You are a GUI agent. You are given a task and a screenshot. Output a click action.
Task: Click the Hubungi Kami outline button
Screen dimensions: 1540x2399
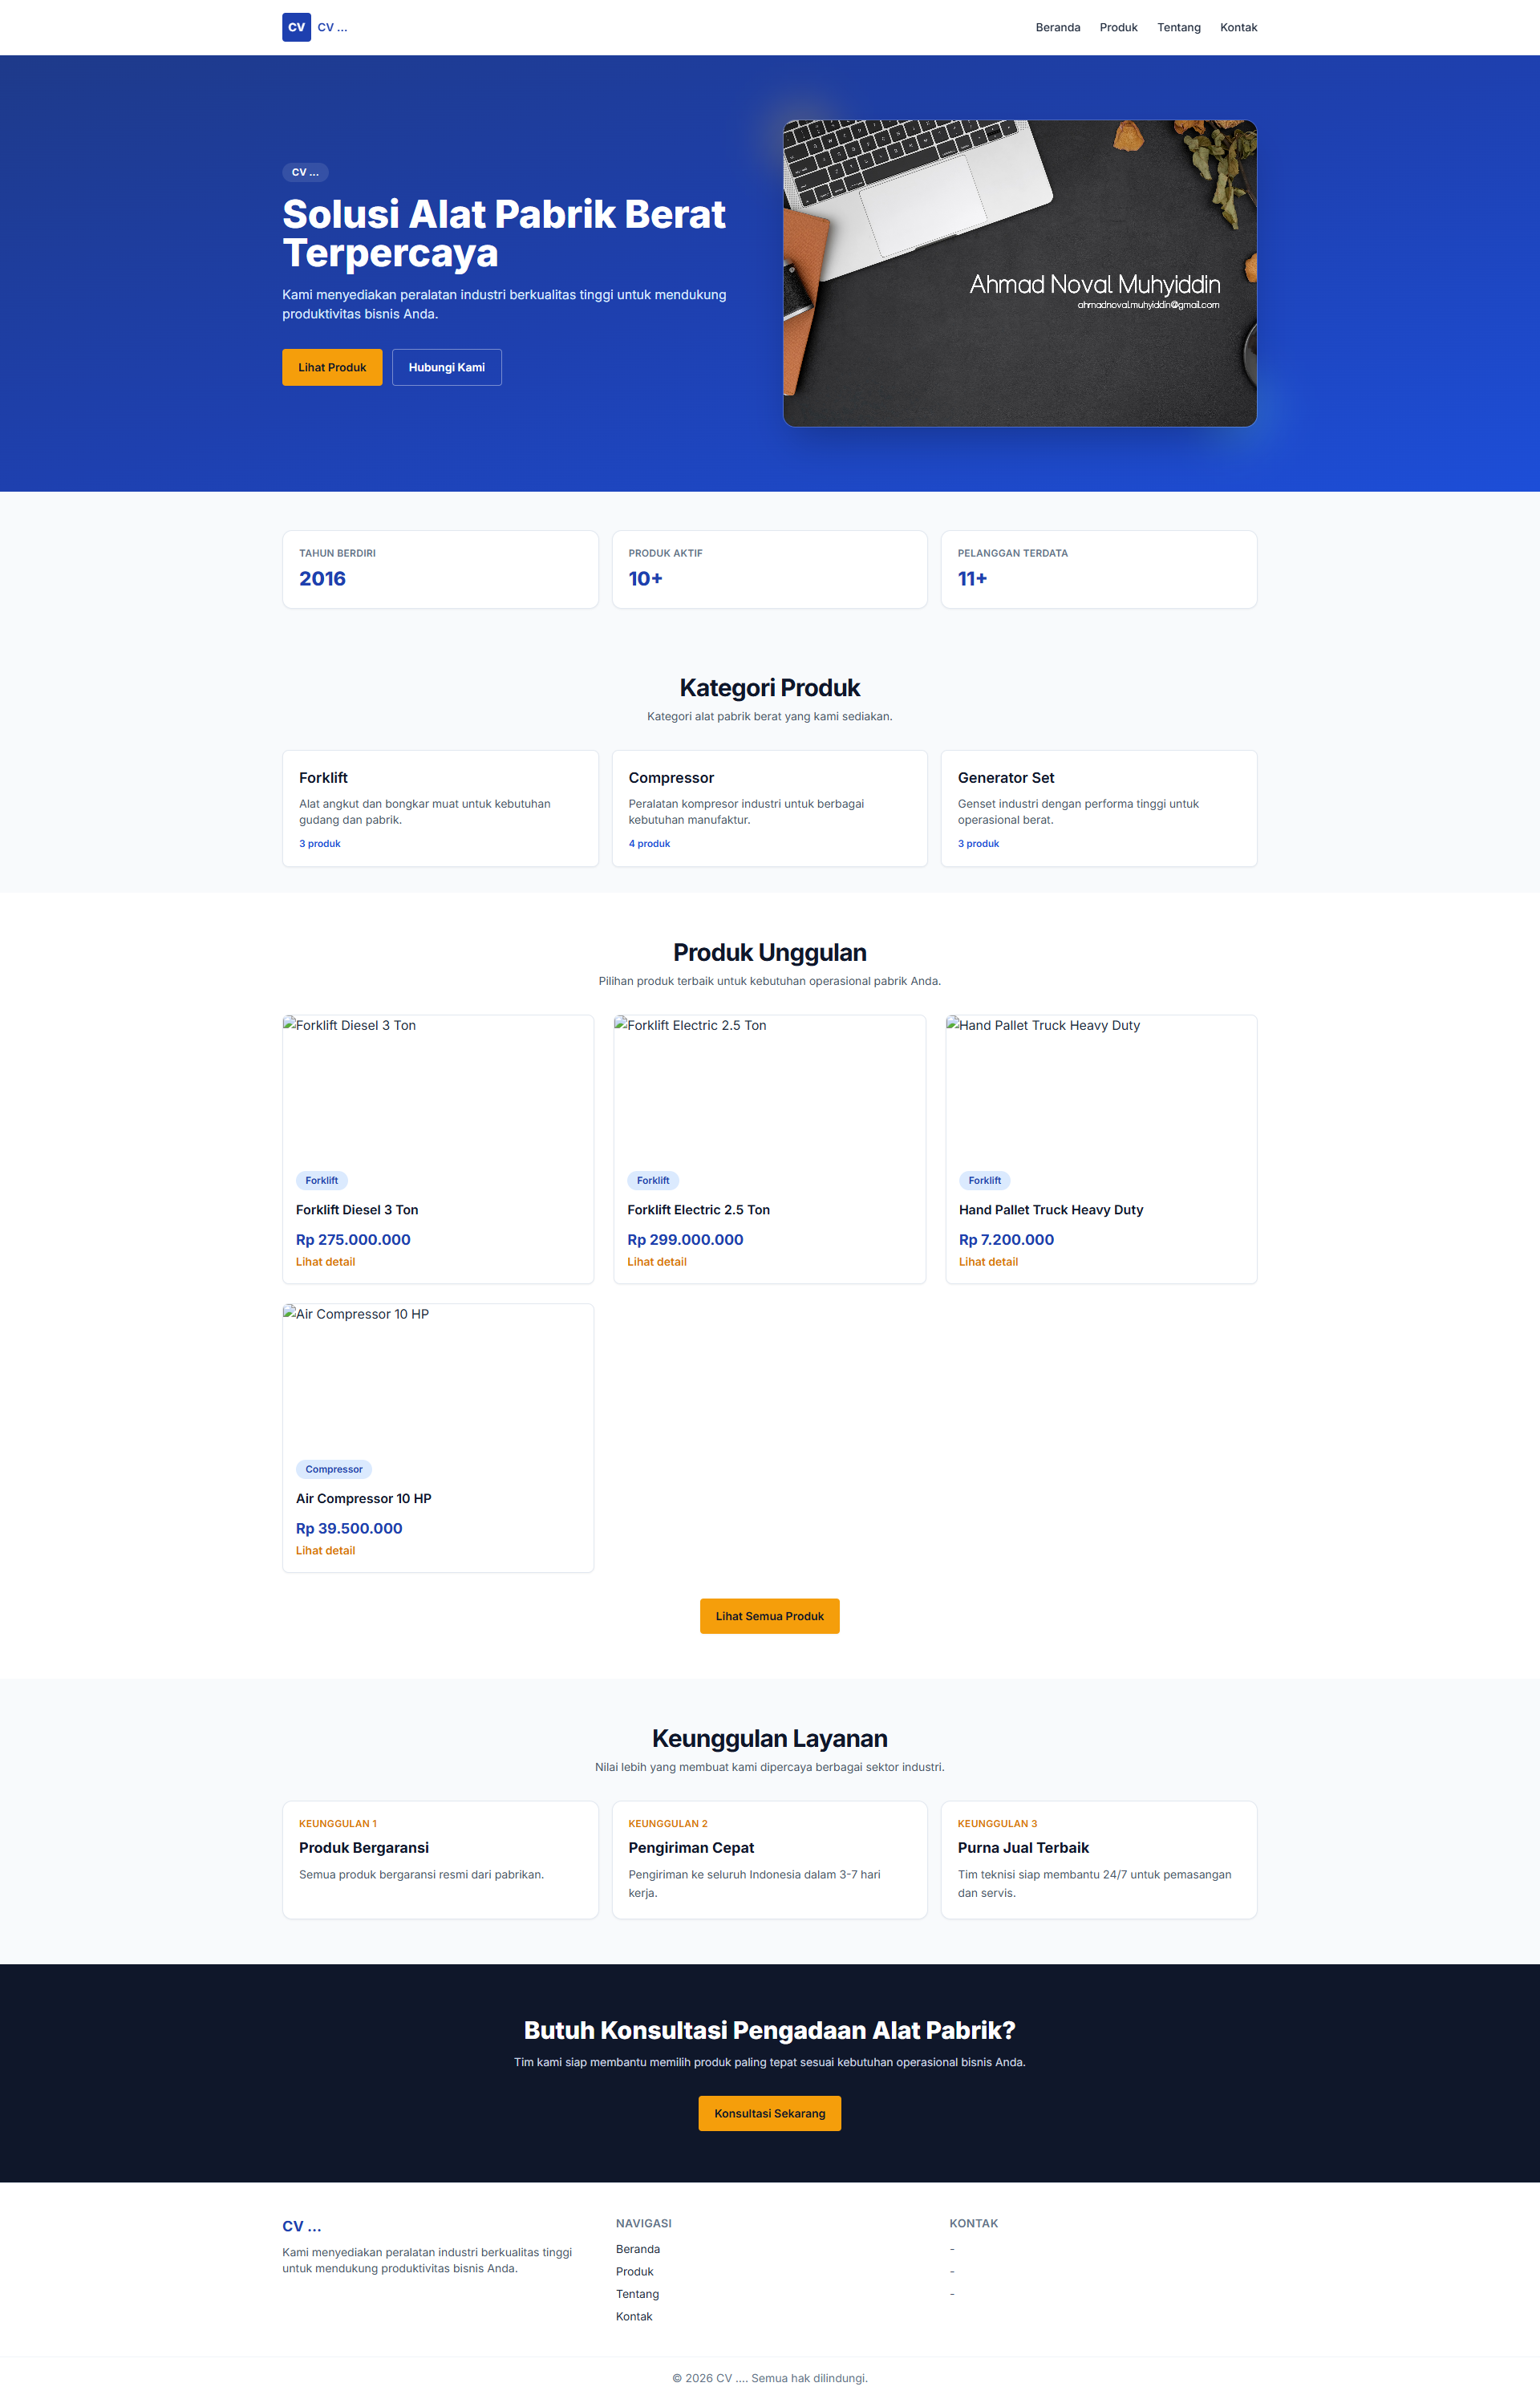[x=446, y=367]
